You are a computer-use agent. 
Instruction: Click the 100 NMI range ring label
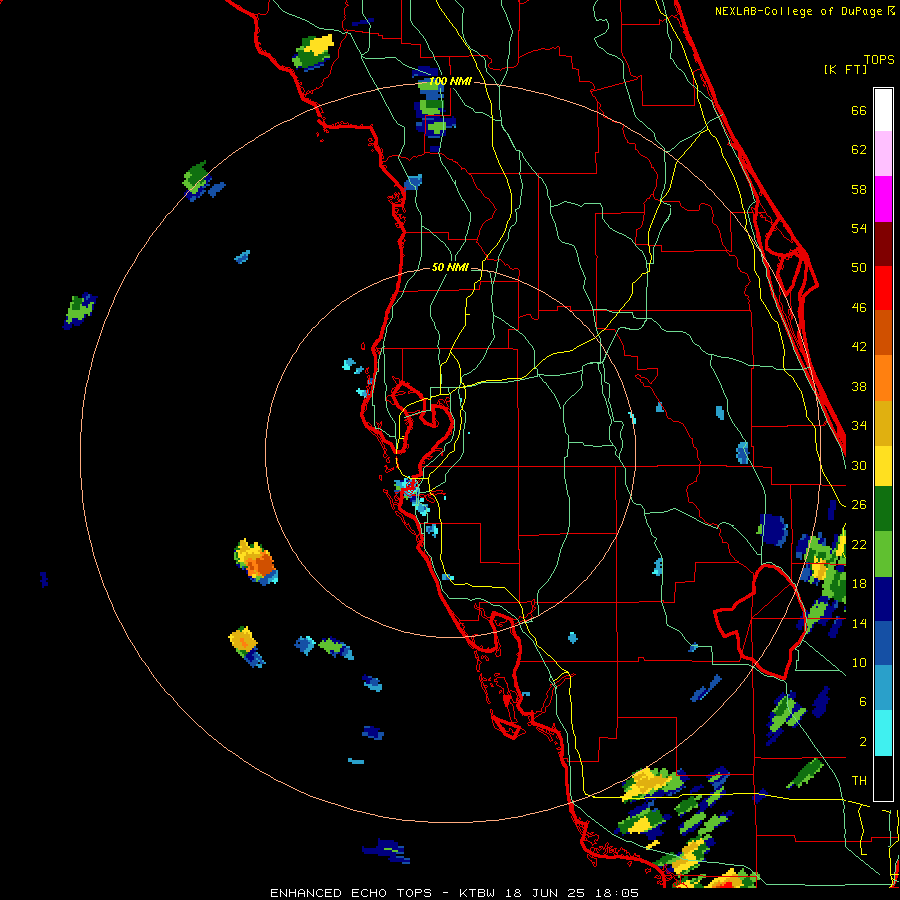click(450, 81)
